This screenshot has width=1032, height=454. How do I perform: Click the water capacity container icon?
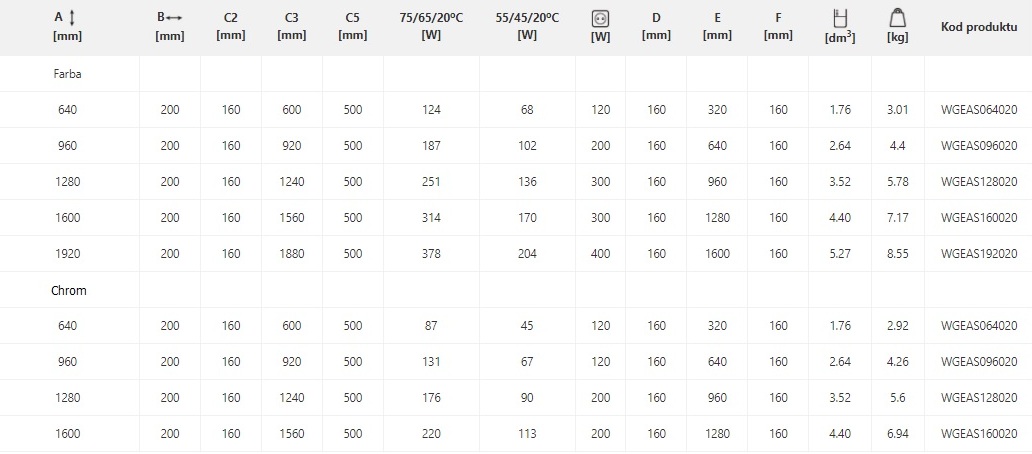(x=840, y=18)
